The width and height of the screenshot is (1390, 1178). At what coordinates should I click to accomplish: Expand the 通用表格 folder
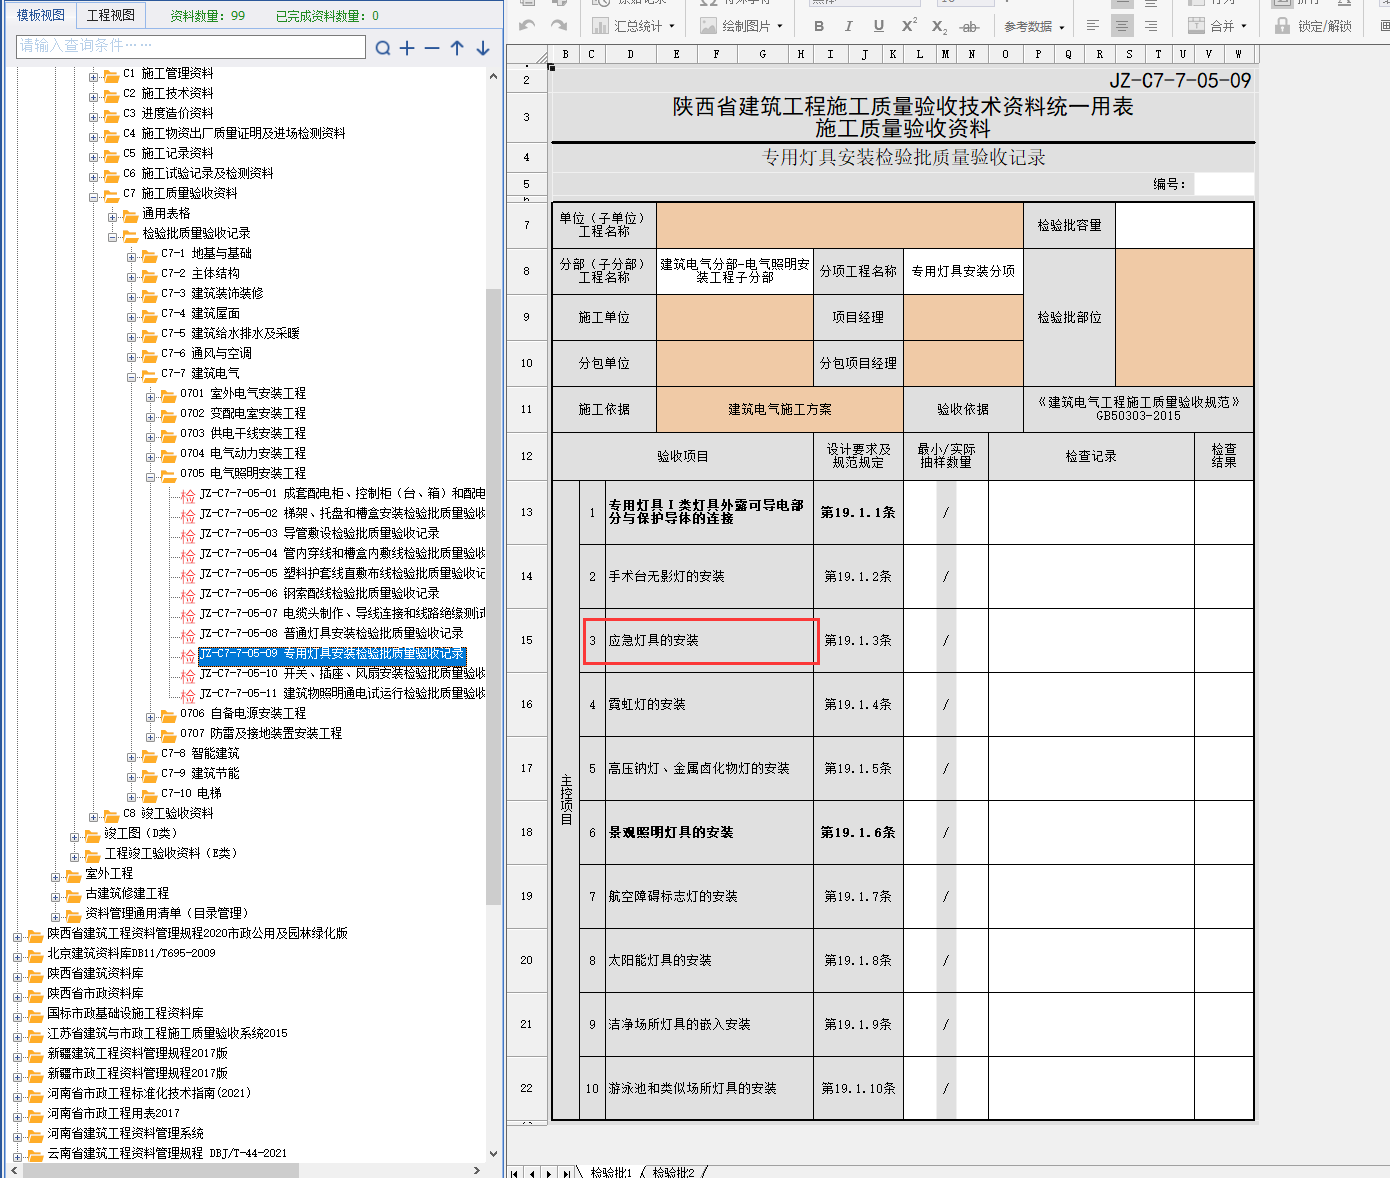pos(113,216)
